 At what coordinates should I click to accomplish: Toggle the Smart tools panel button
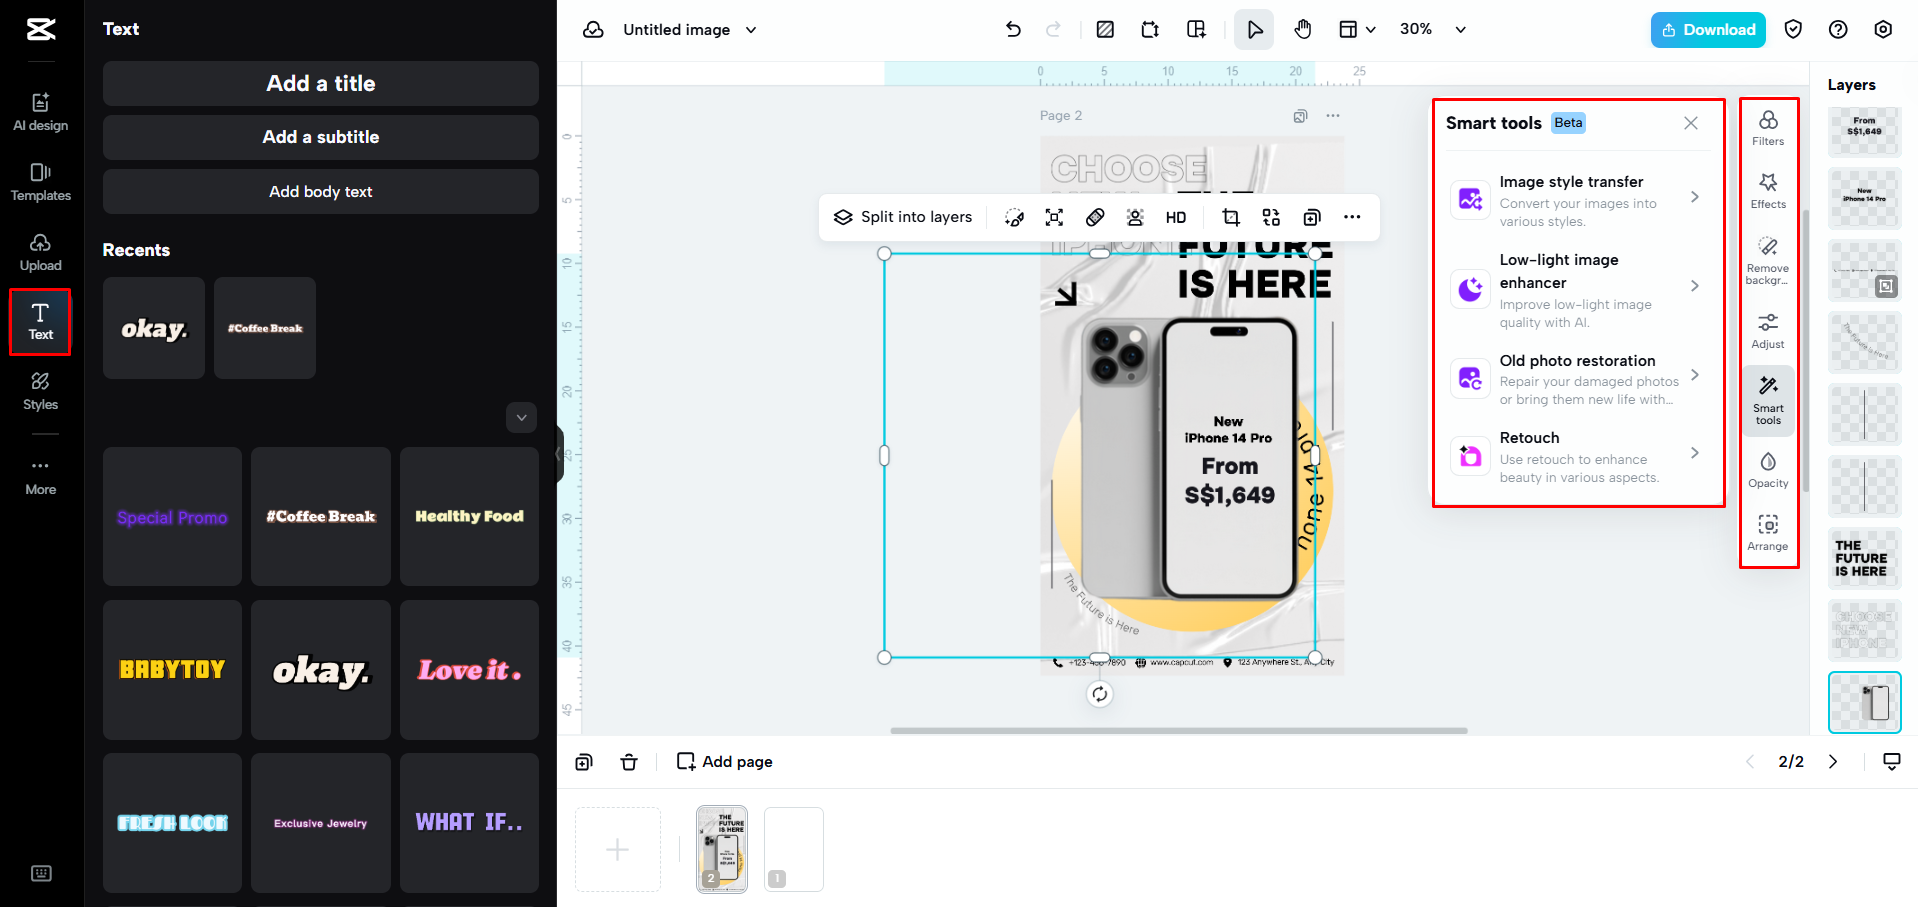(x=1767, y=399)
